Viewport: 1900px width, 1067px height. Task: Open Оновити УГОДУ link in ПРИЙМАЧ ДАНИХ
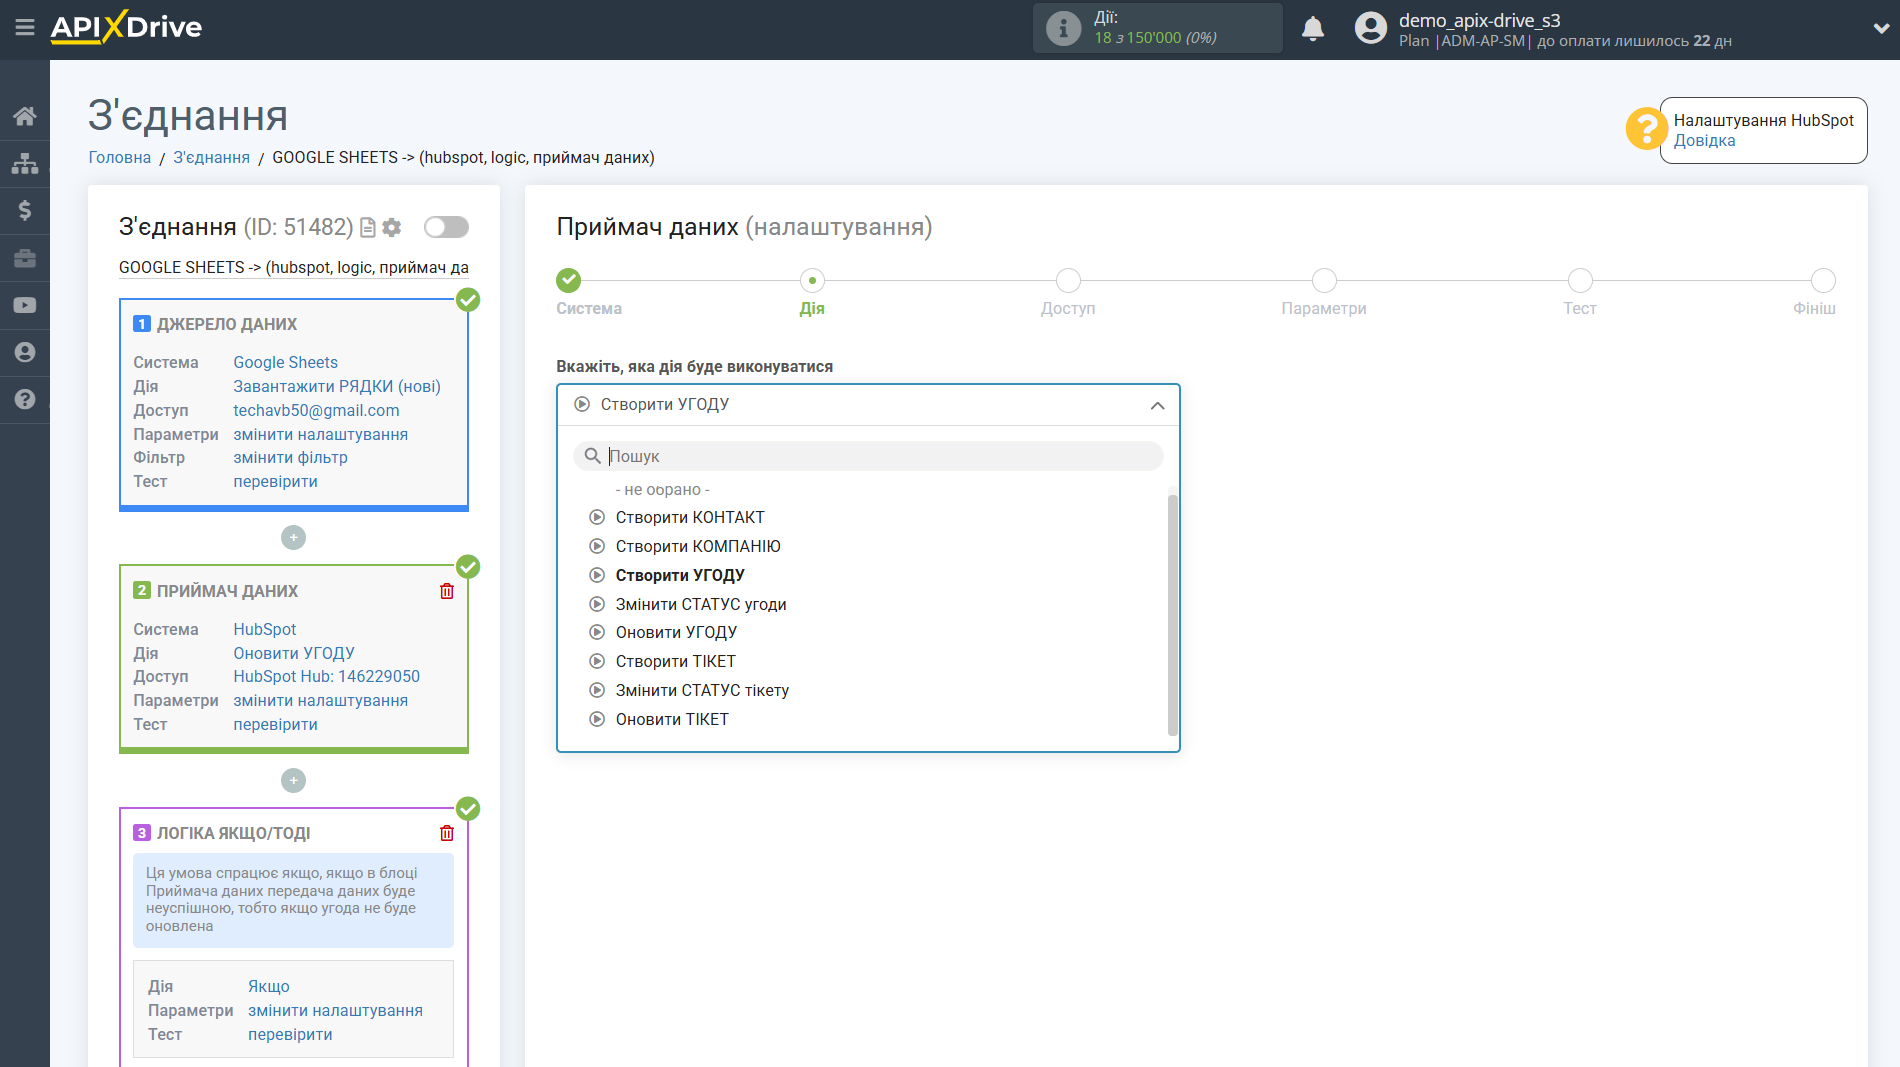coord(294,654)
